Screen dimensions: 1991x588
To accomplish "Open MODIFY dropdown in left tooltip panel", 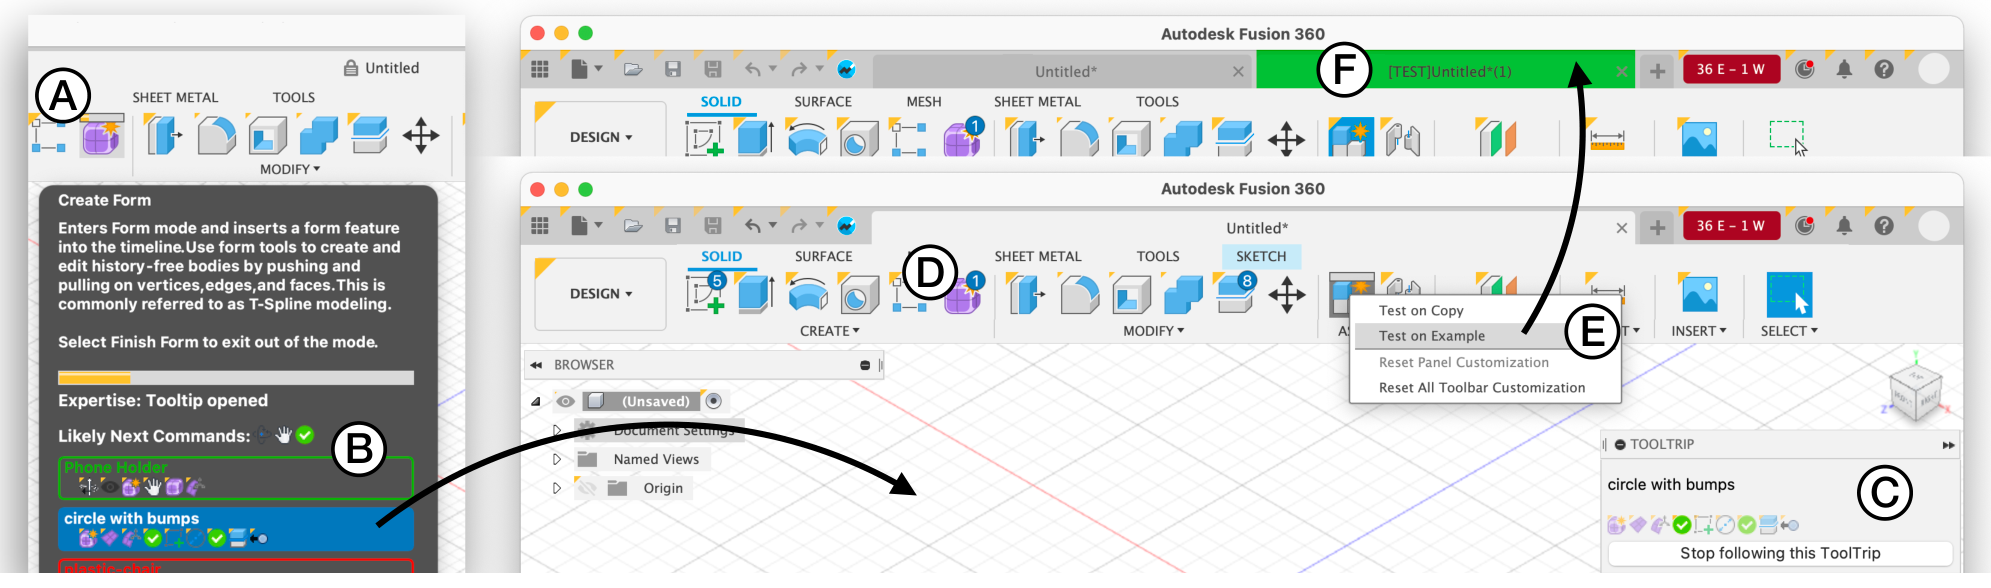I will pos(290,170).
